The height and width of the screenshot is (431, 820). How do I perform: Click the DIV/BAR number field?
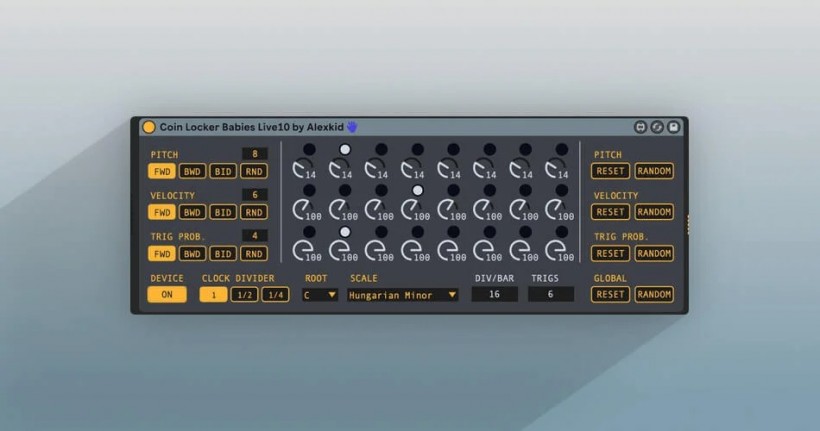(495, 294)
